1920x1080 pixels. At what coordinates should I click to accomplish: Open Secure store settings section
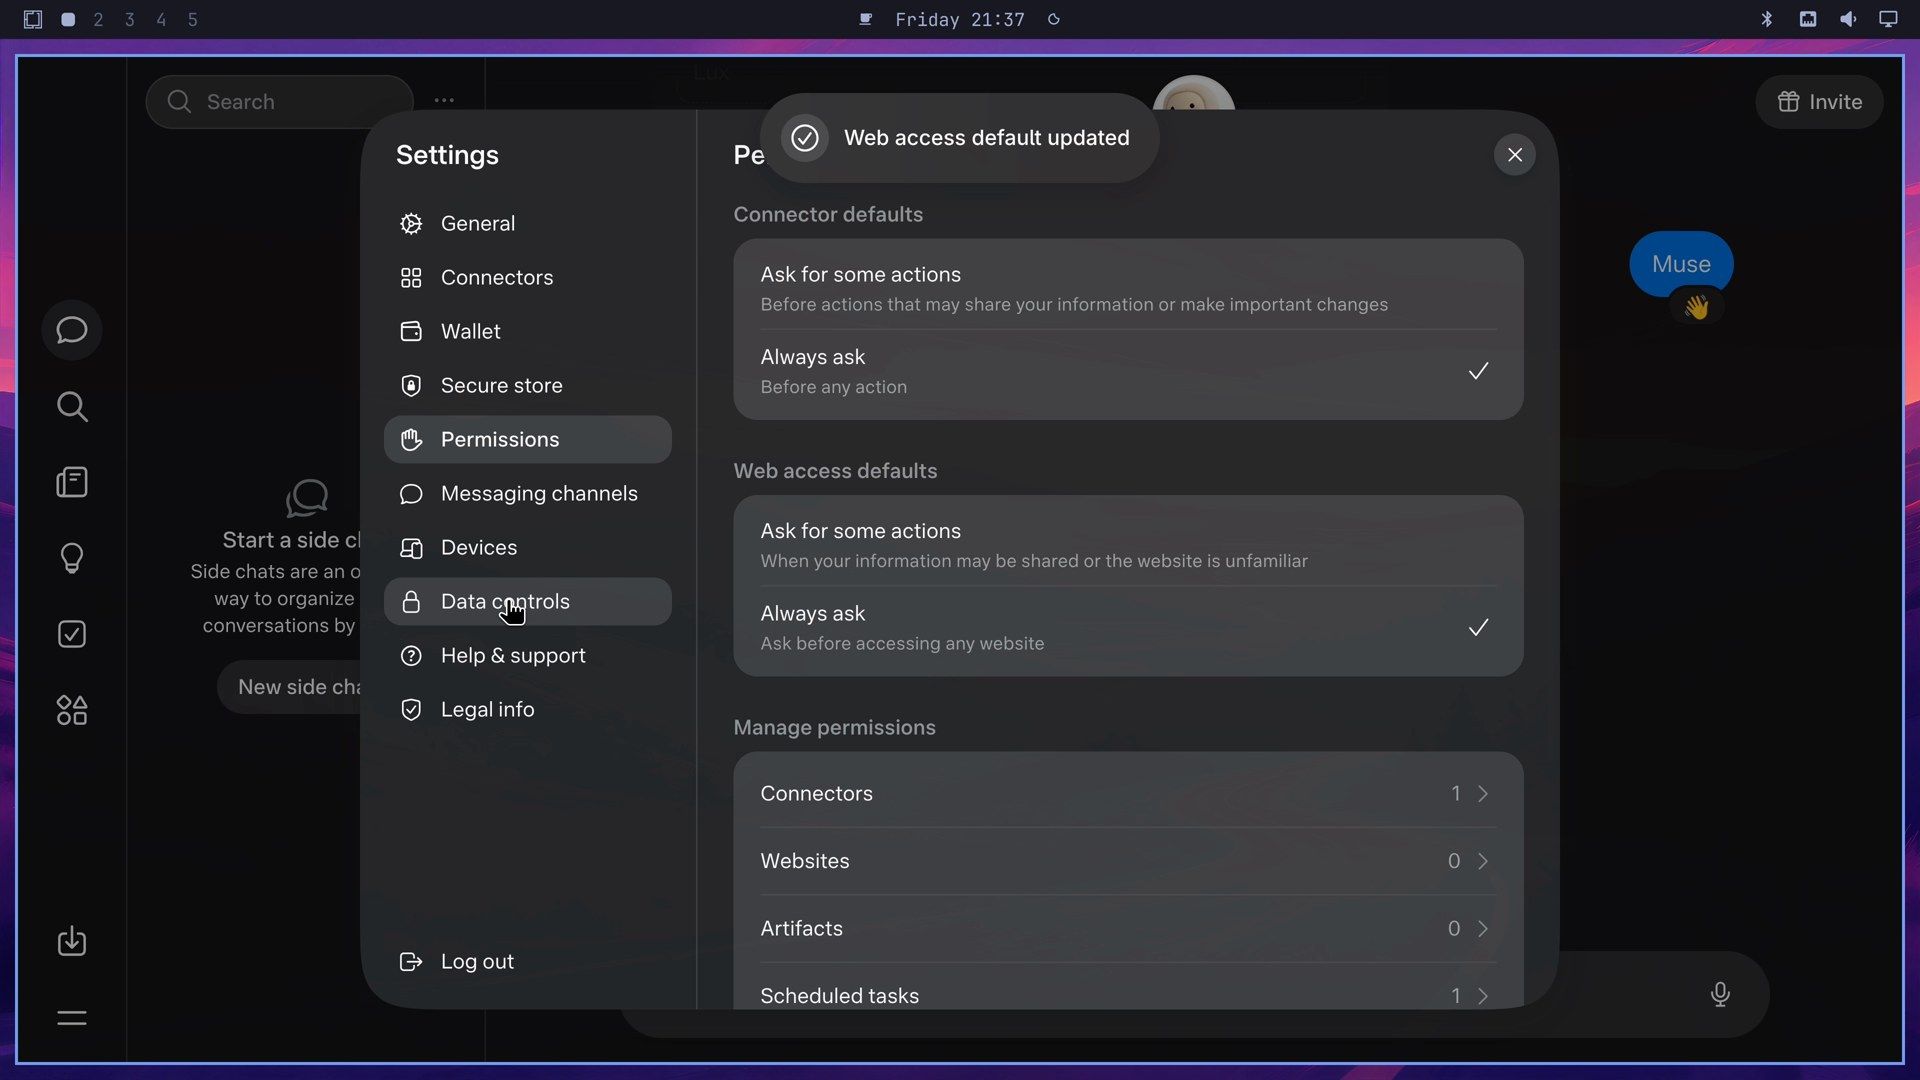pyautogui.click(x=527, y=385)
